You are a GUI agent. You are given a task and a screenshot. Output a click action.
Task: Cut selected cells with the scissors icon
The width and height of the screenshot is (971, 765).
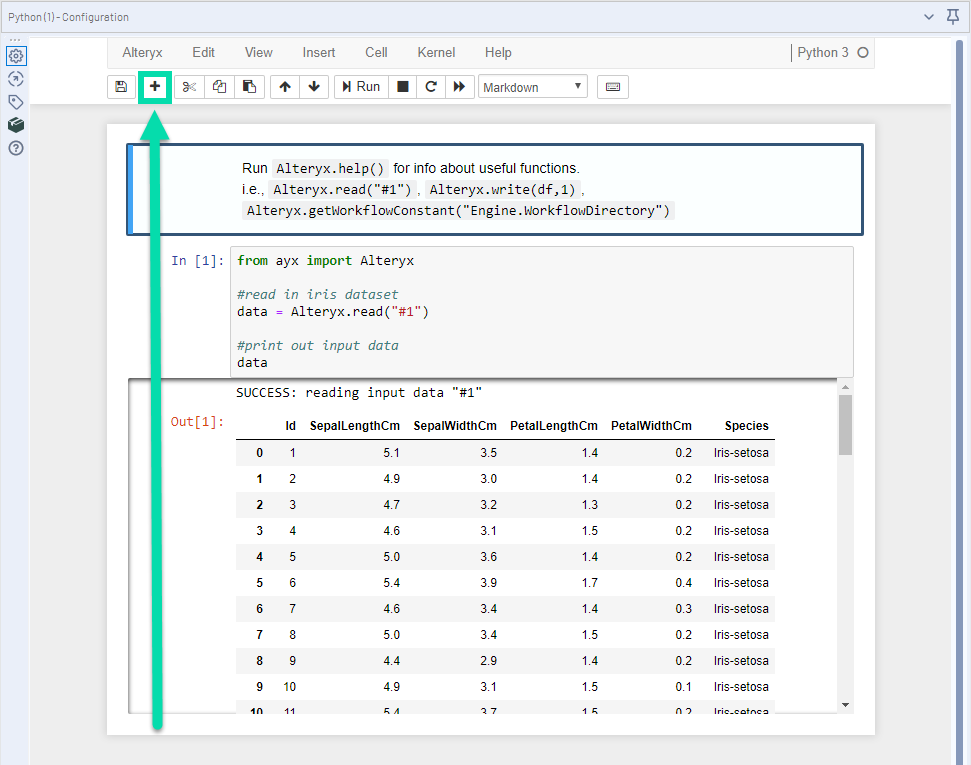tap(189, 87)
